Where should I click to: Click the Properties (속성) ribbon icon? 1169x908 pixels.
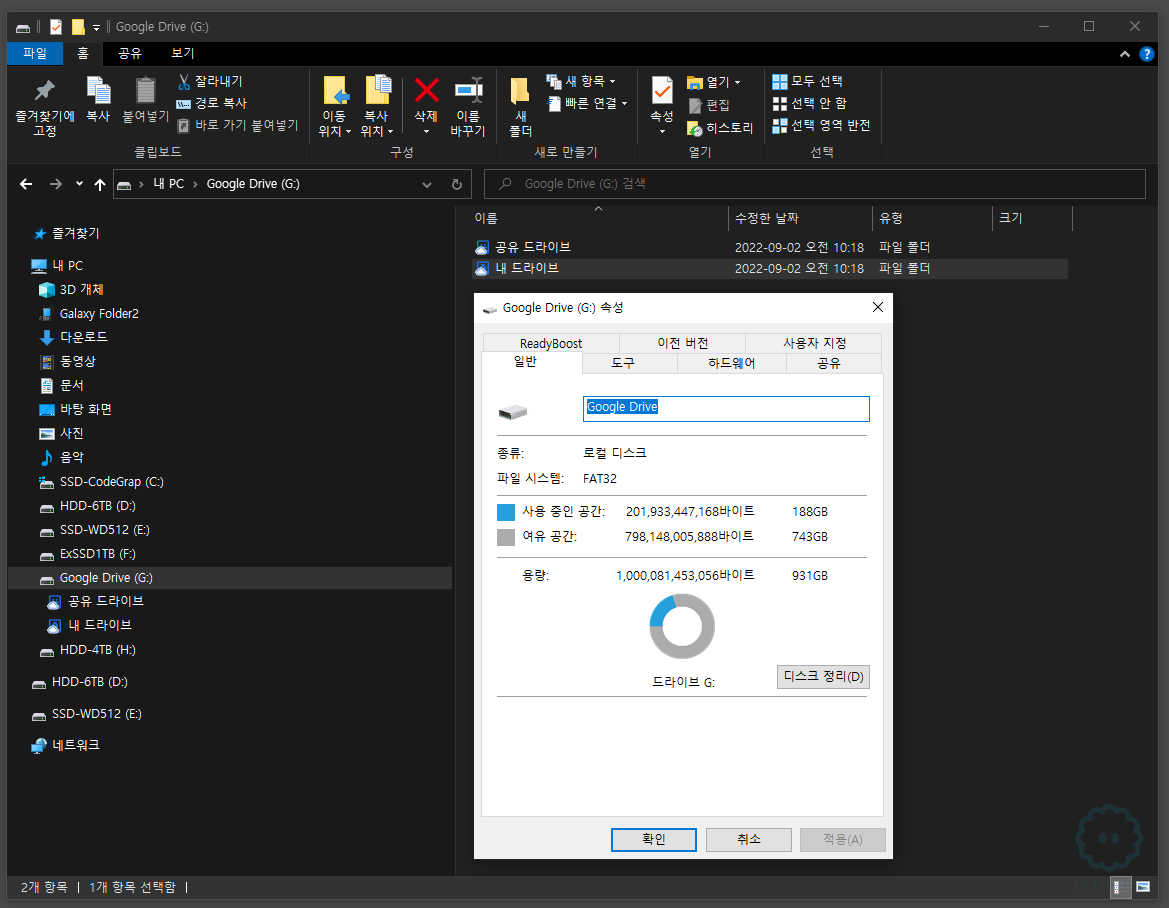662,91
